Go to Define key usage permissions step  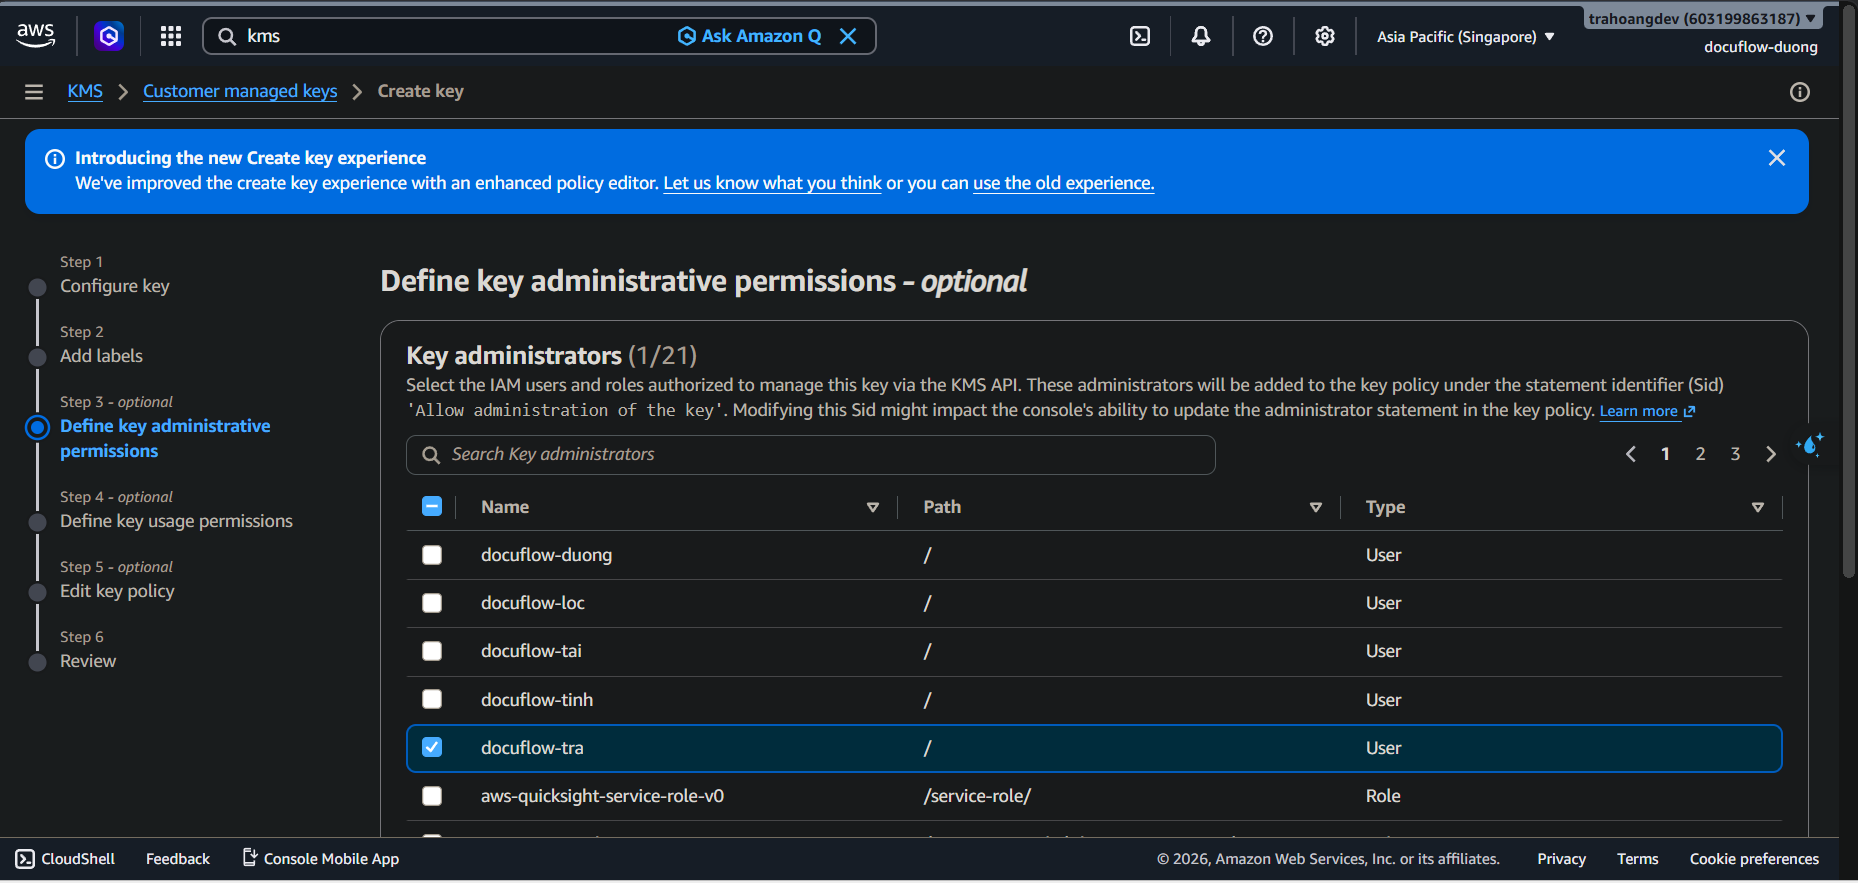[x=176, y=521]
